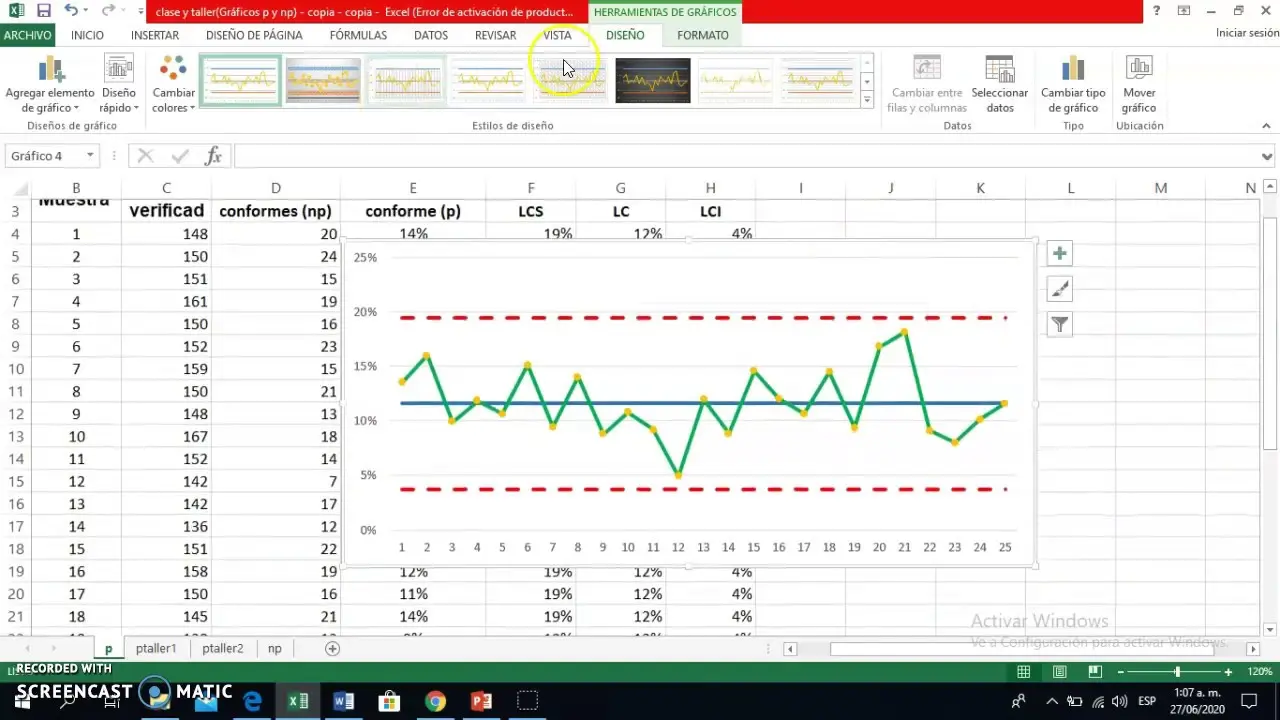
Task: Click the zoom slider handle
Action: (x=1177, y=672)
